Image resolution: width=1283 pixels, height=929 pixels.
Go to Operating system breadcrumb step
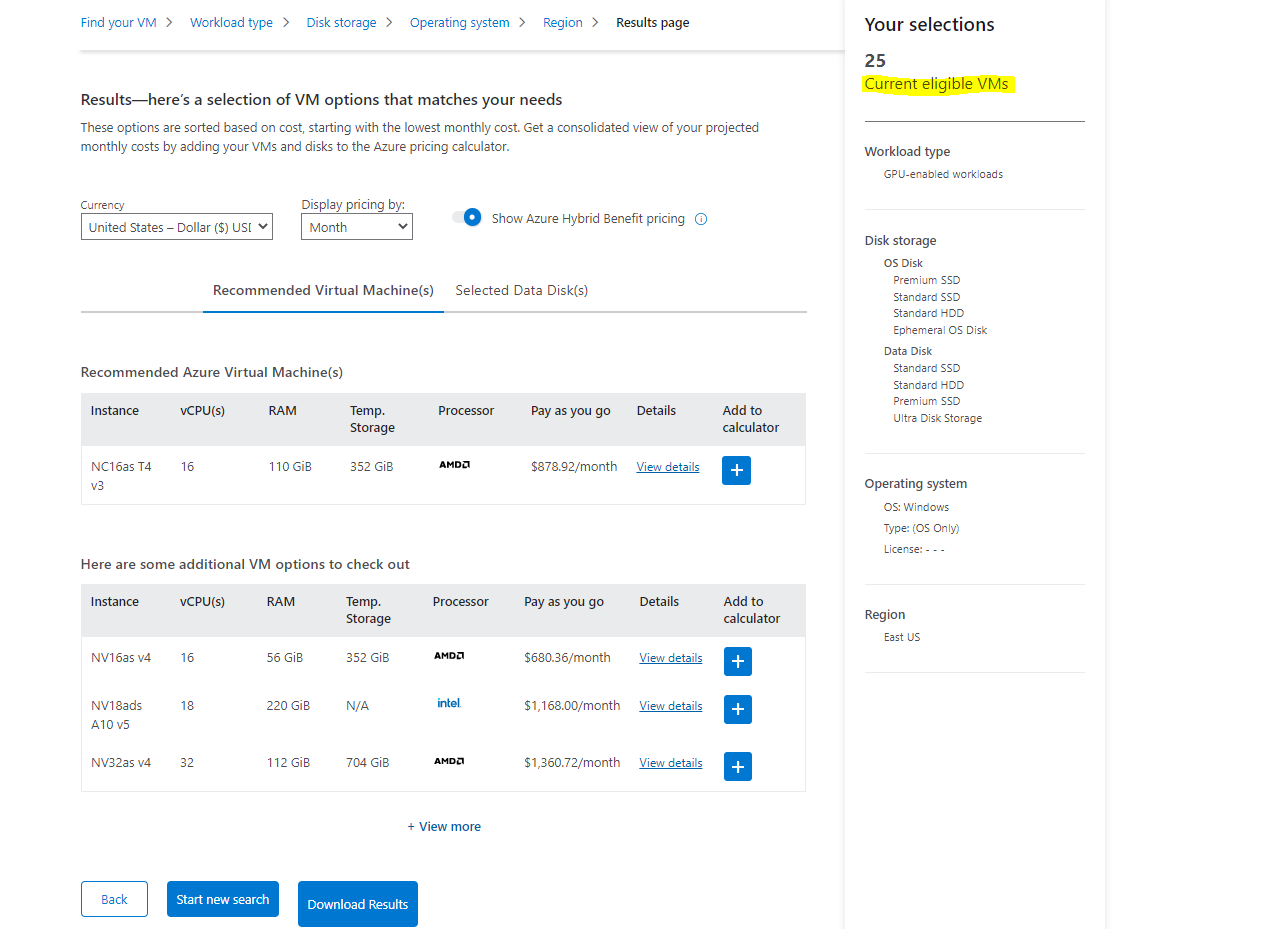[460, 22]
